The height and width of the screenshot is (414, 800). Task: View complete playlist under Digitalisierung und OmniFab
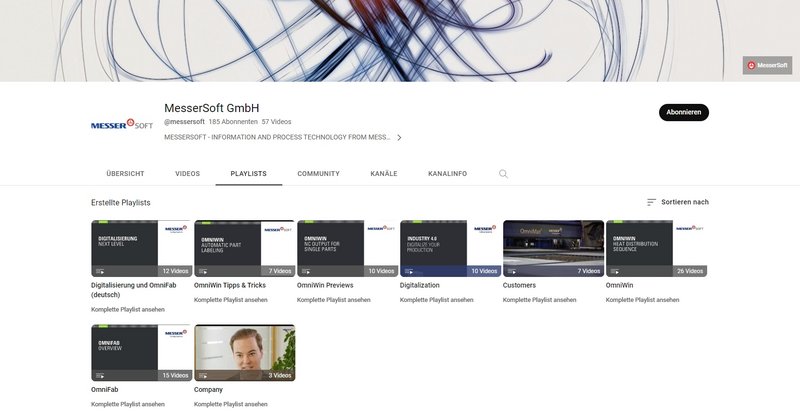coord(128,310)
